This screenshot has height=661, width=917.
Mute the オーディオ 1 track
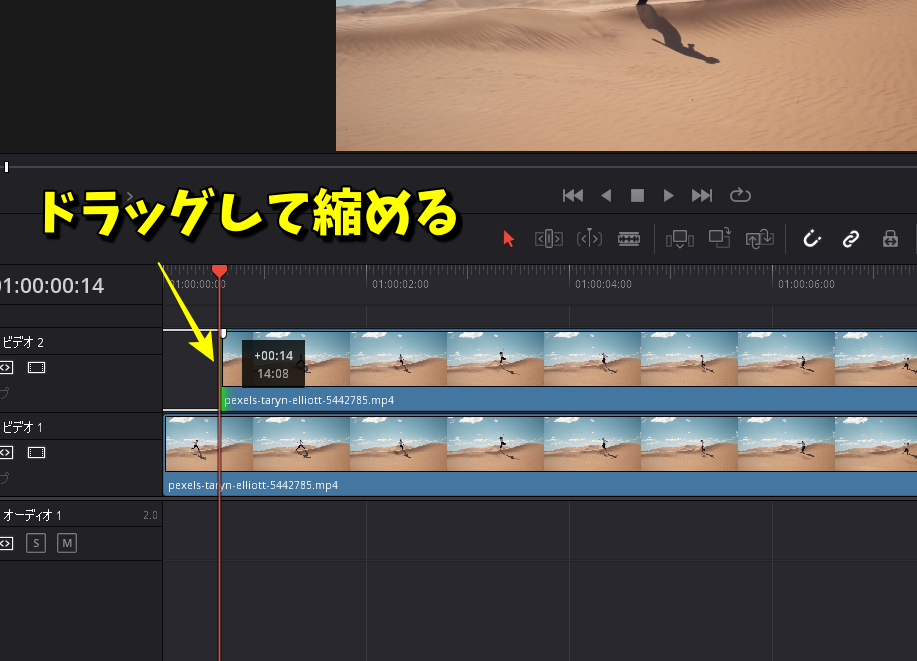tap(66, 543)
